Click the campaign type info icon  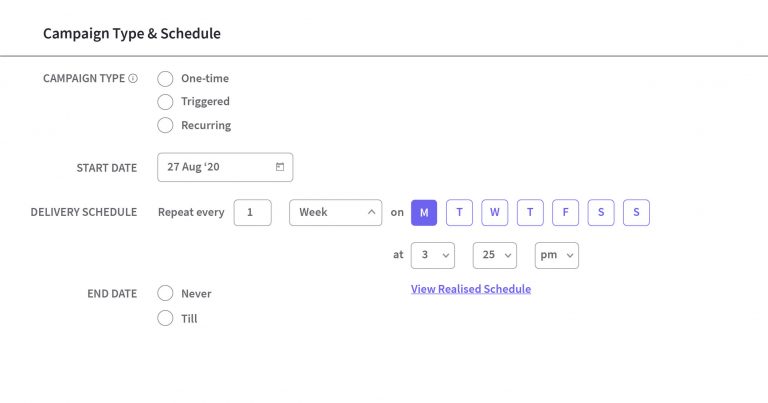(x=133, y=78)
